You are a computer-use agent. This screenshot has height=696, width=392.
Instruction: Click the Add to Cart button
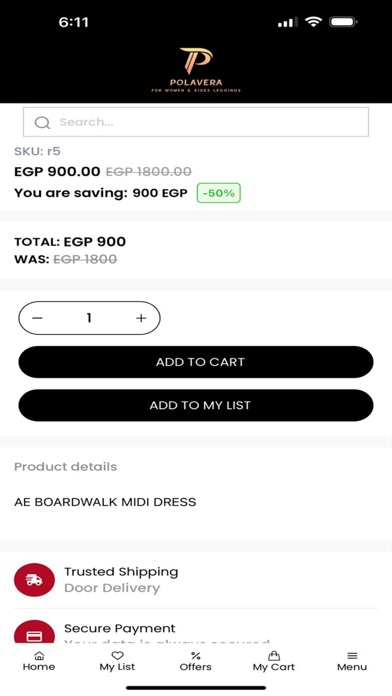(196, 362)
